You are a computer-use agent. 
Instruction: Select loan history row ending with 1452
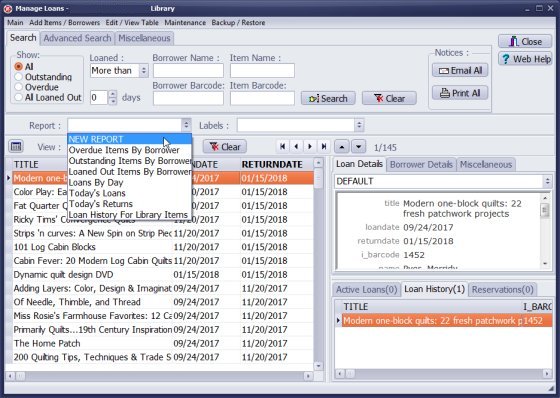(446, 320)
